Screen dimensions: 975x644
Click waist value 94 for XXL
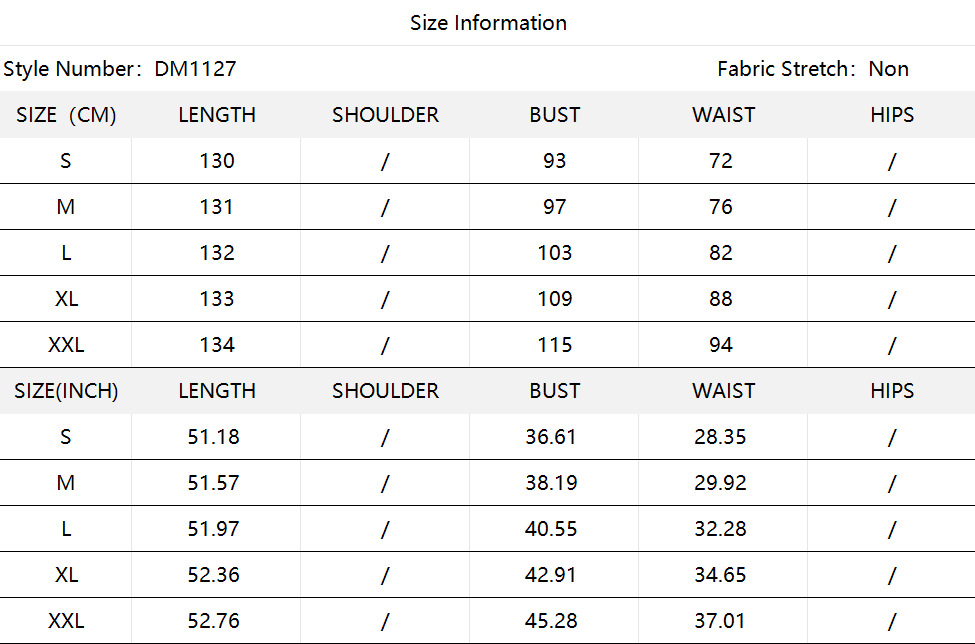(x=721, y=345)
